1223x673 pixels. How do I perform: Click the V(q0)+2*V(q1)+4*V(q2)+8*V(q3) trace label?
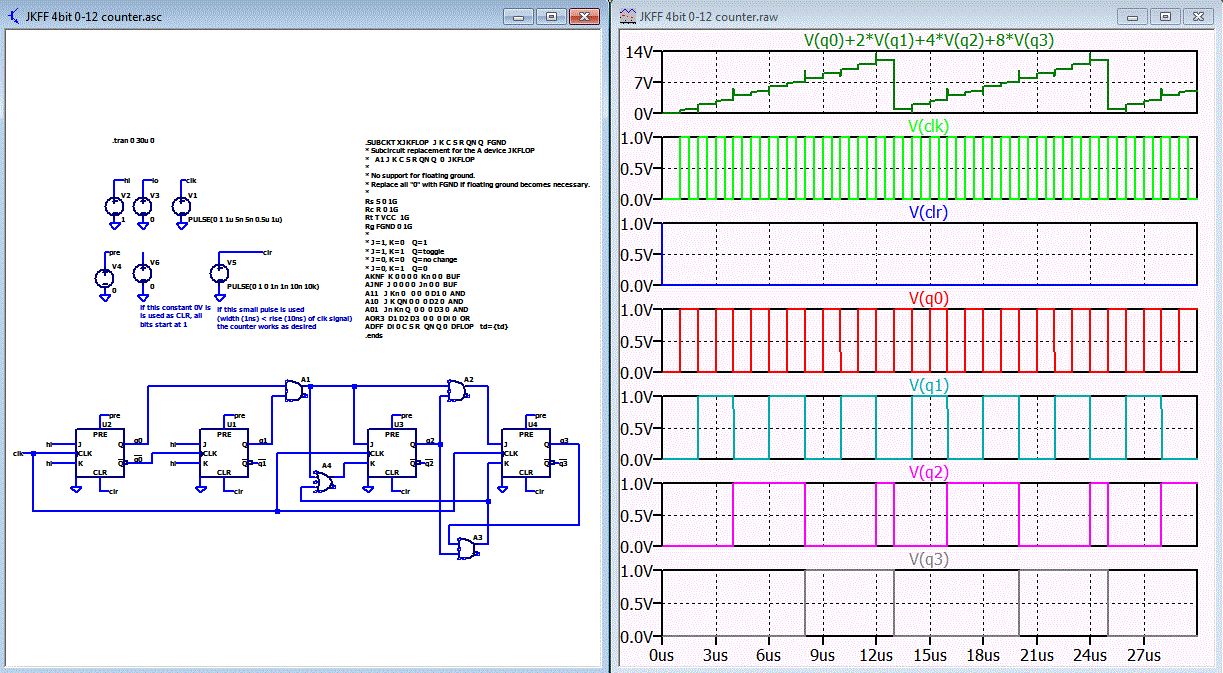click(930, 40)
